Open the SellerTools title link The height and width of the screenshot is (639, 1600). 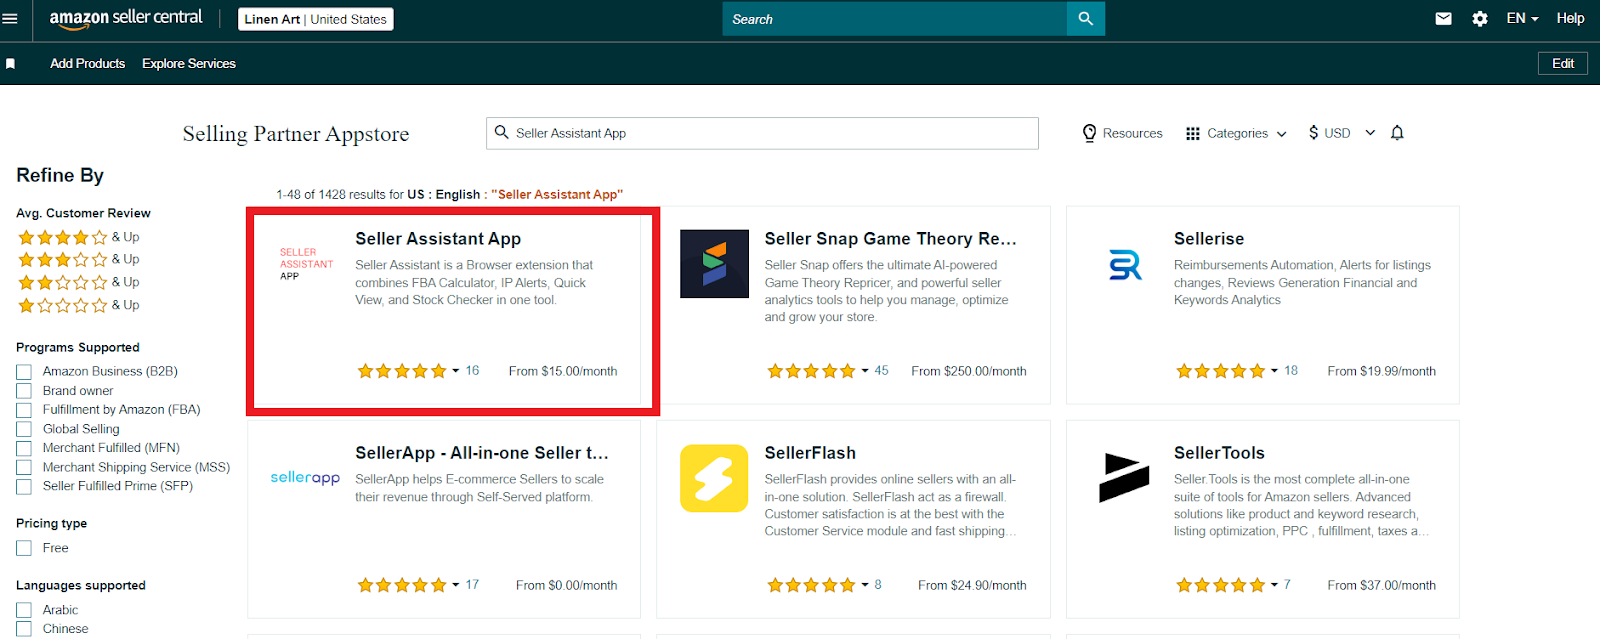(x=1219, y=453)
